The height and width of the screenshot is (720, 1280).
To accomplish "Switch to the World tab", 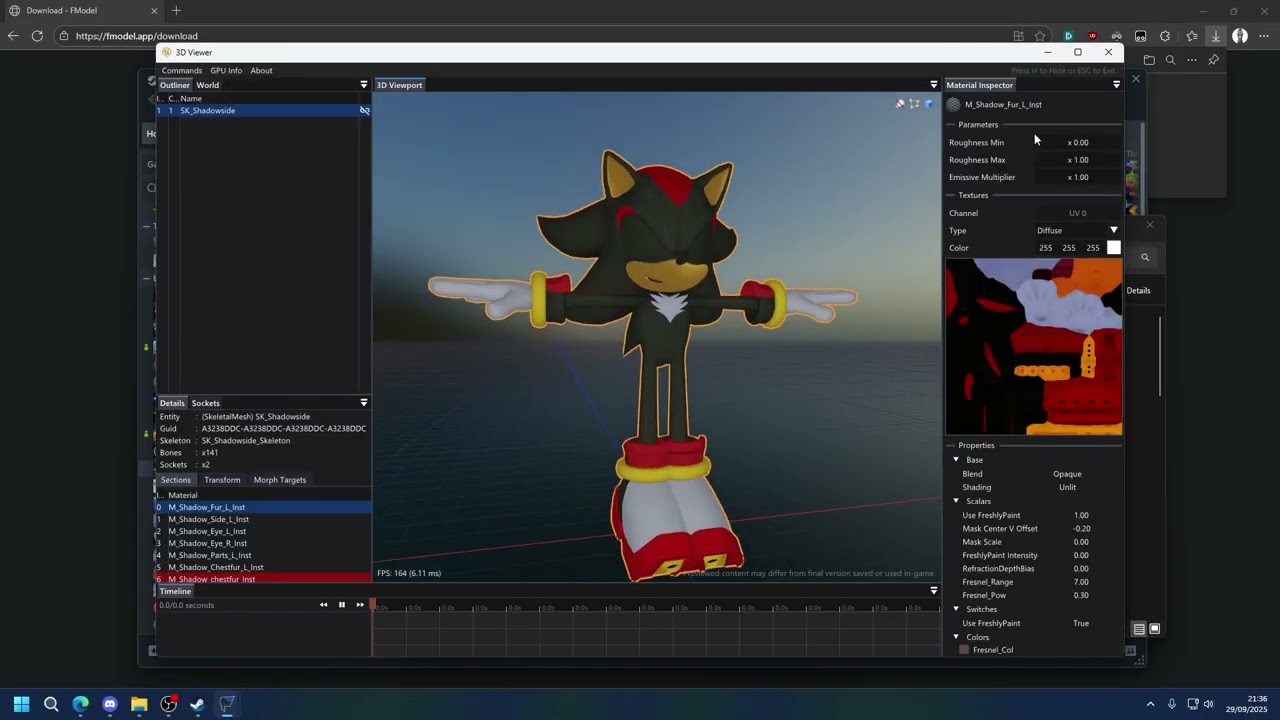I will pyautogui.click(x=207, y=85).
